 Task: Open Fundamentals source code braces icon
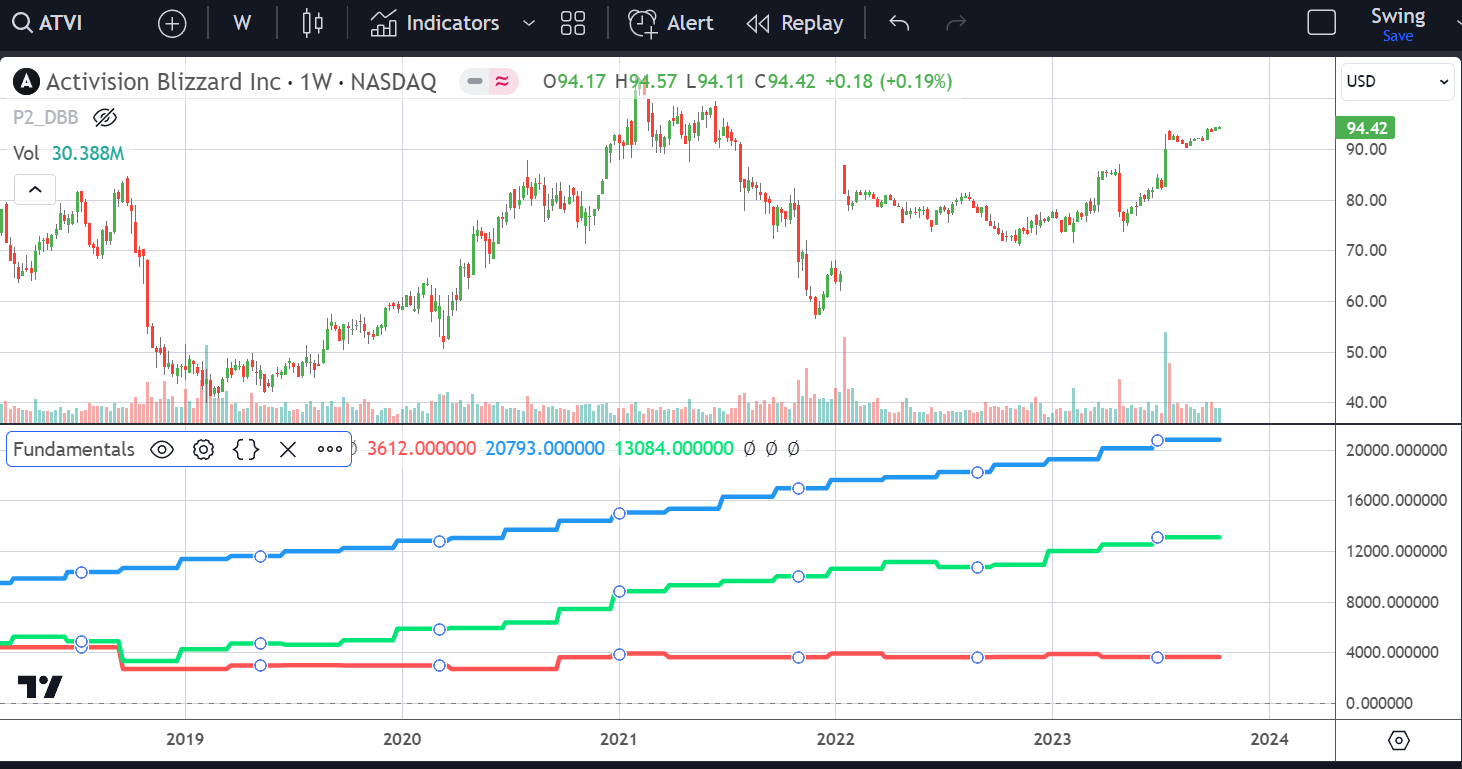tap(246, 449)
